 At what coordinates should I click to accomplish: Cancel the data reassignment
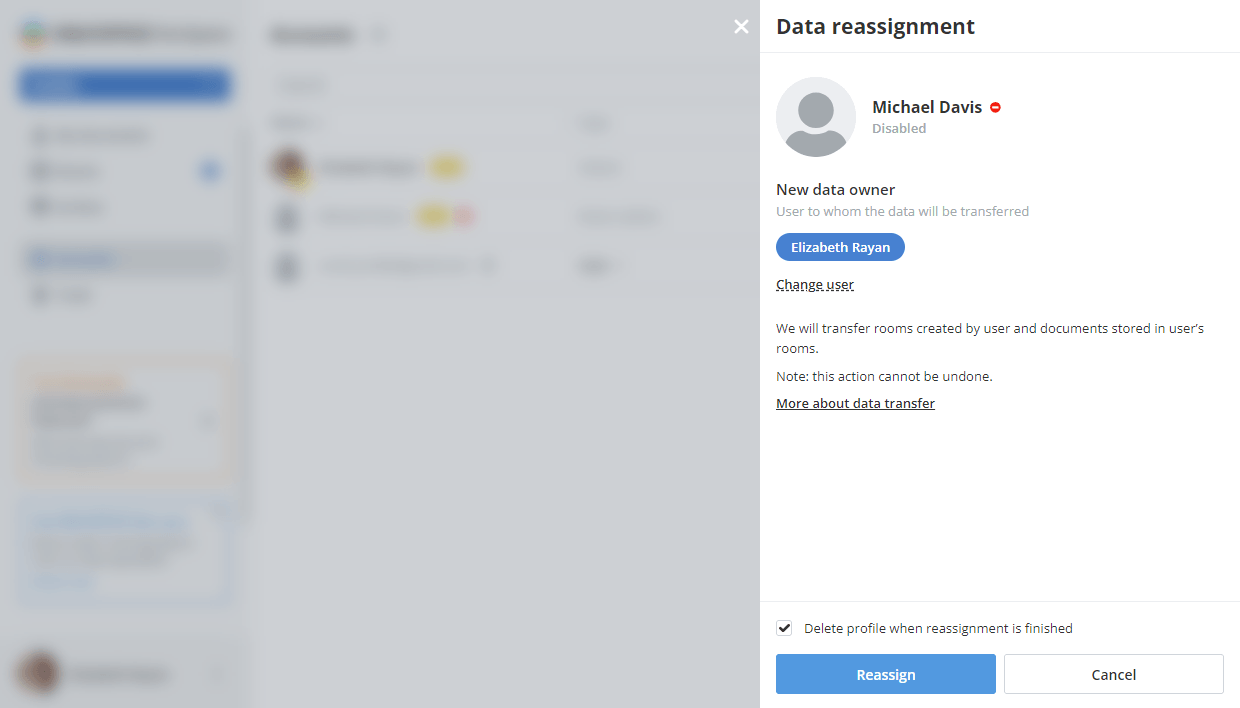click(1113, 674)
